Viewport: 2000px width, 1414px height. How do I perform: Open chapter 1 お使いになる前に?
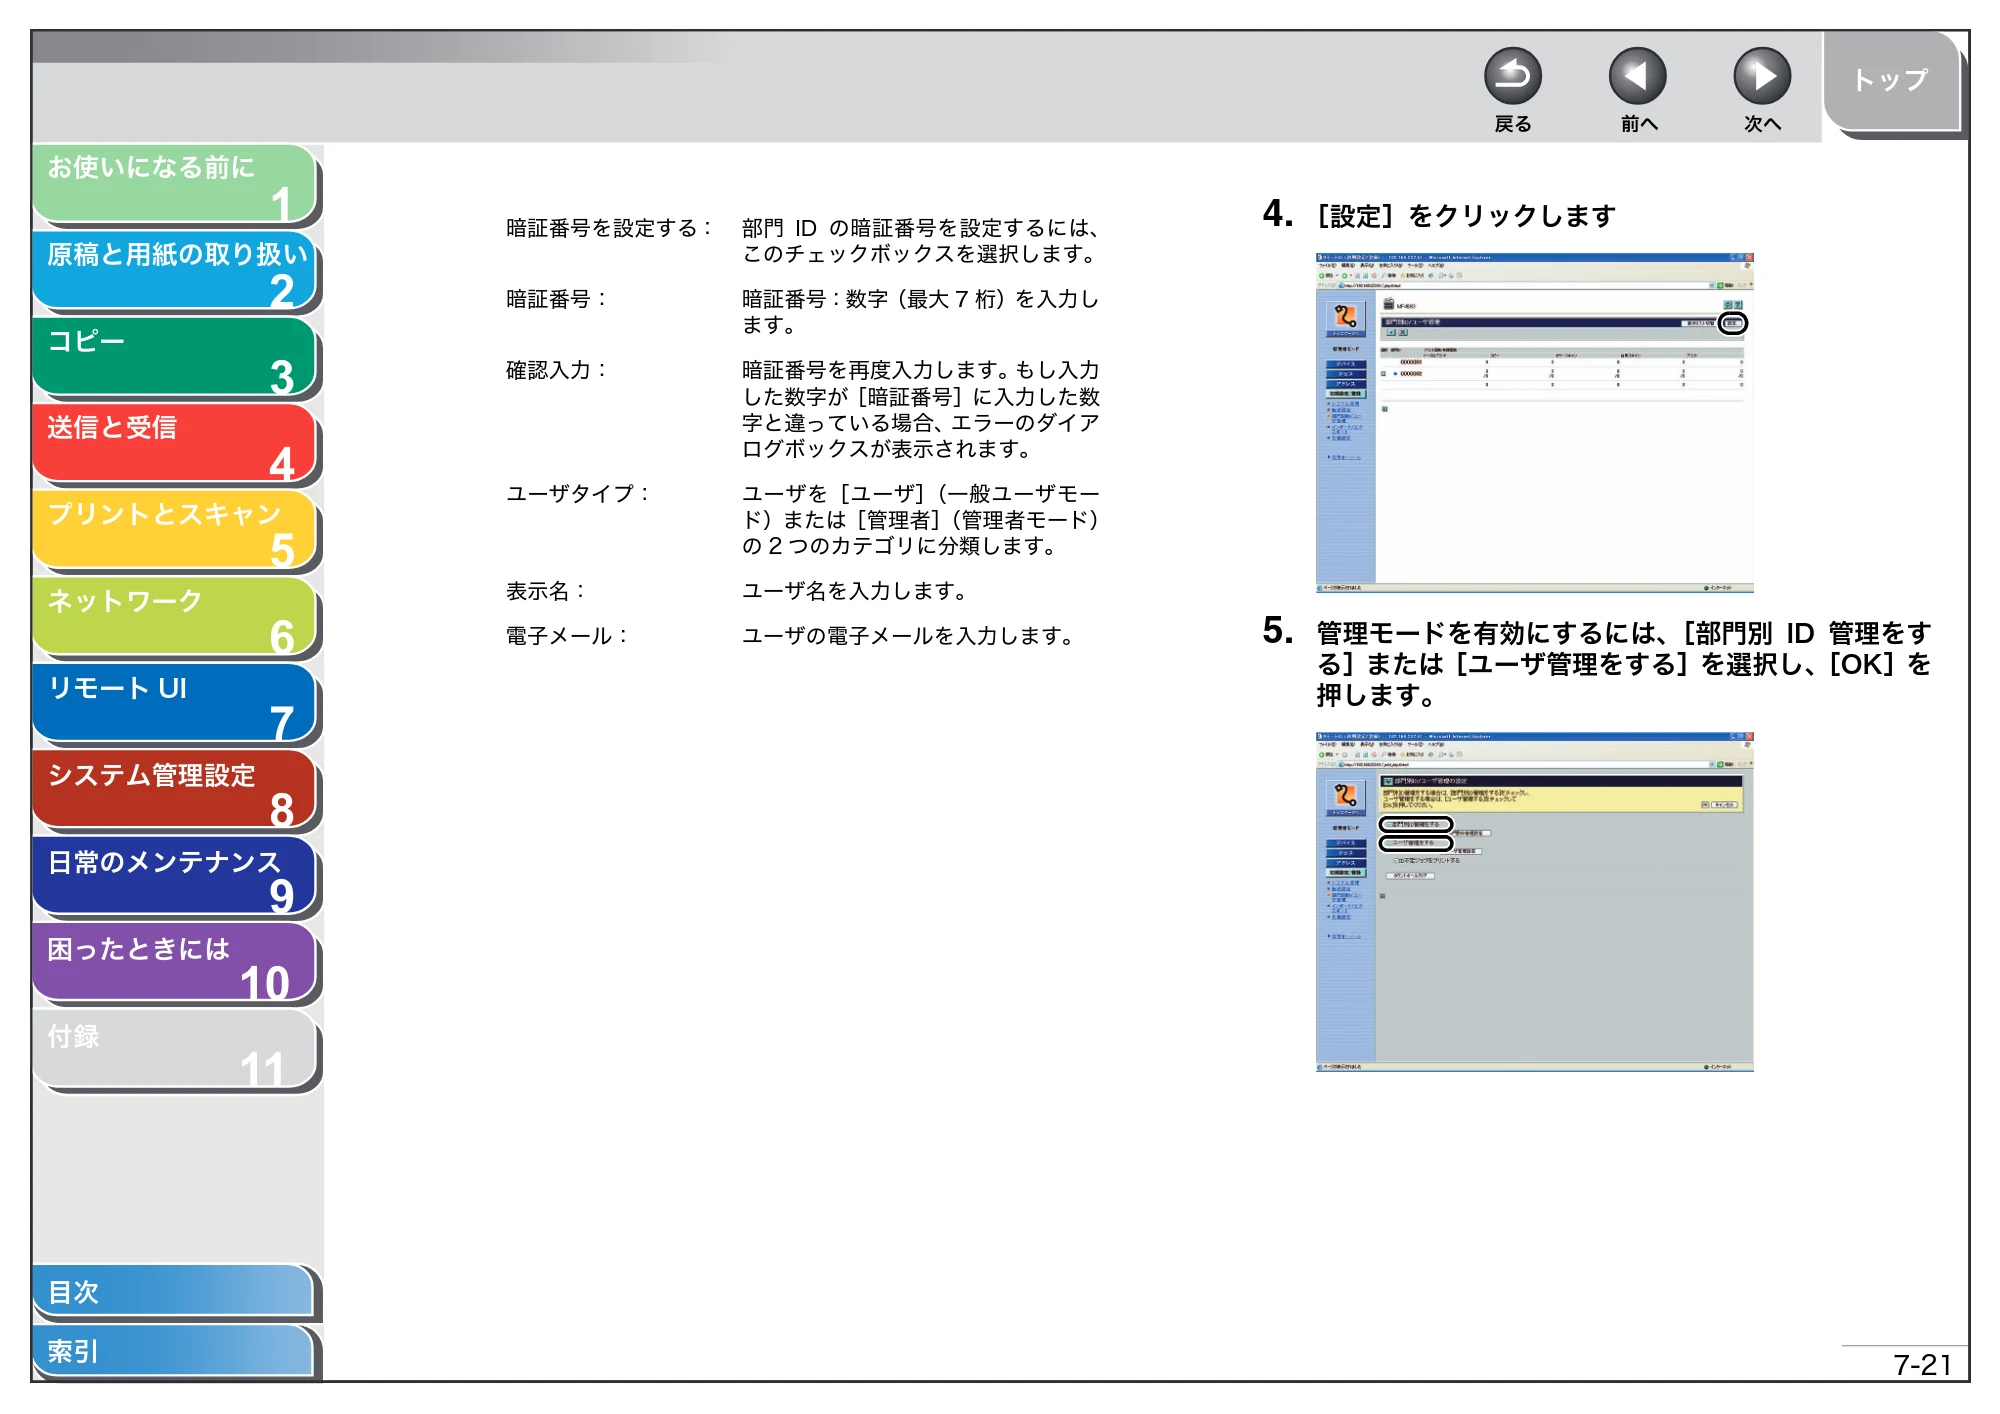click(175, 184)
